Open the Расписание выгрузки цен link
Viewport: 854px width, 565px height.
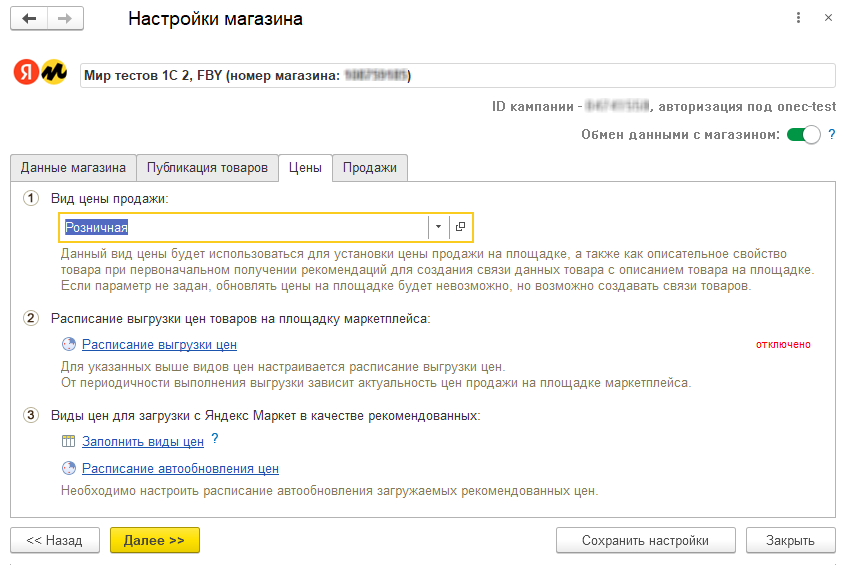[x=159, y=344]
